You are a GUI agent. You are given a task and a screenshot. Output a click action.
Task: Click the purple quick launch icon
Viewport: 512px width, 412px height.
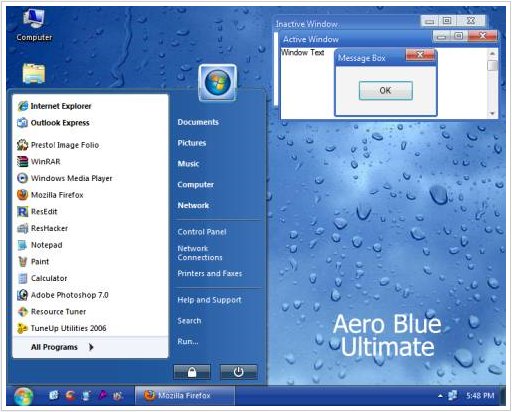(102, 396)
